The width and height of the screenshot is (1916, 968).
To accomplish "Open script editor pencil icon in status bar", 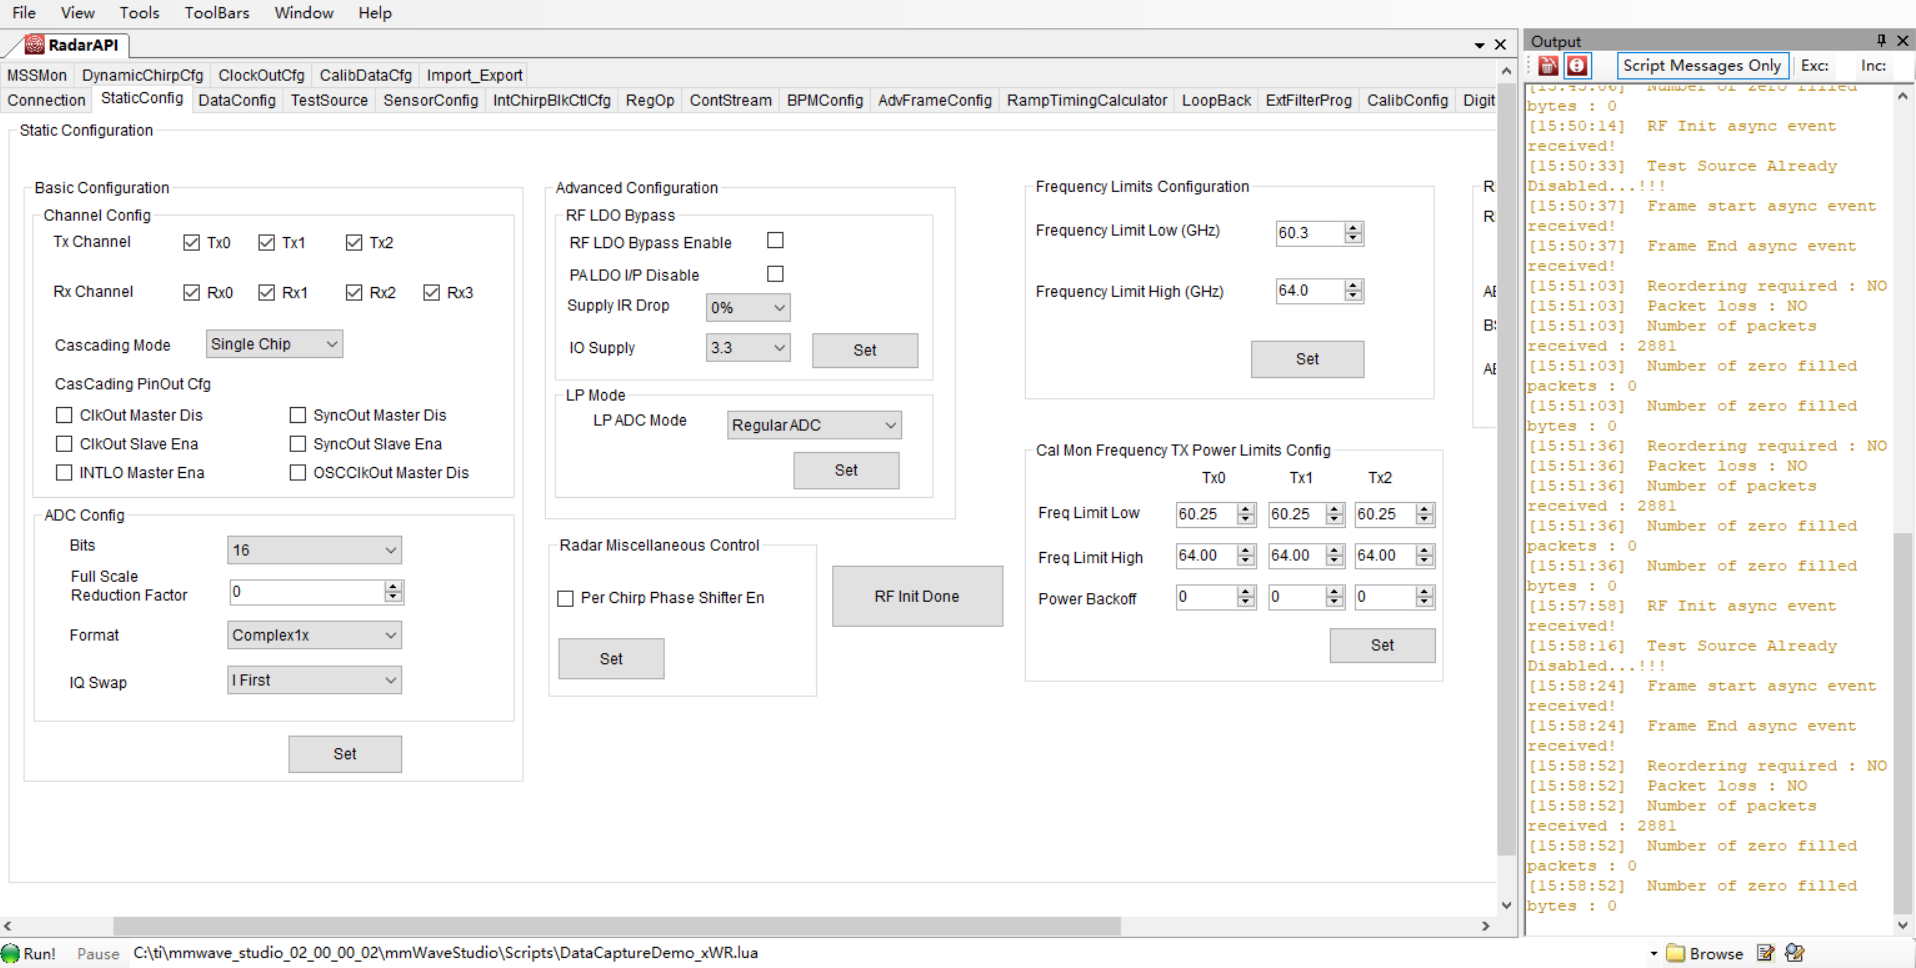I will pos(1766,953).
